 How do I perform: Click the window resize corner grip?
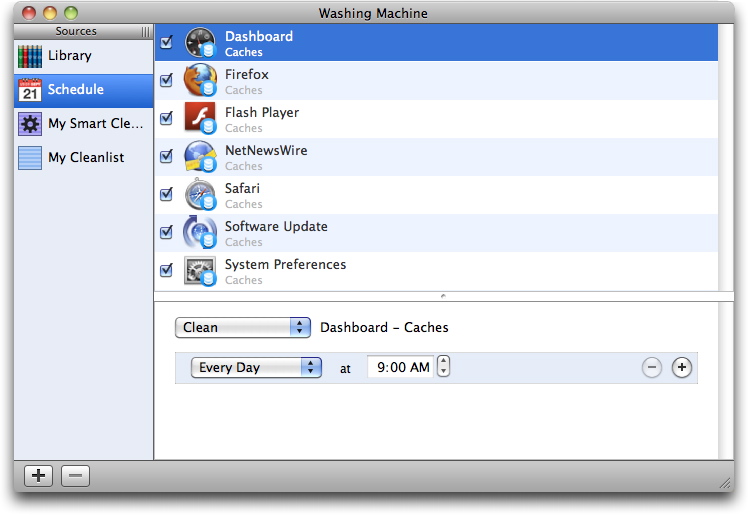tap(725, 483)
